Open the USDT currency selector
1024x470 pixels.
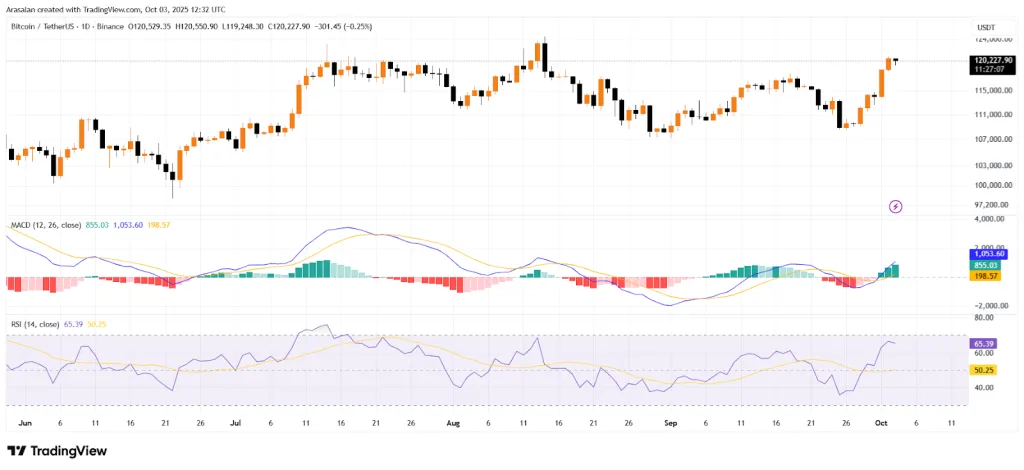click(x=986, y=26)
